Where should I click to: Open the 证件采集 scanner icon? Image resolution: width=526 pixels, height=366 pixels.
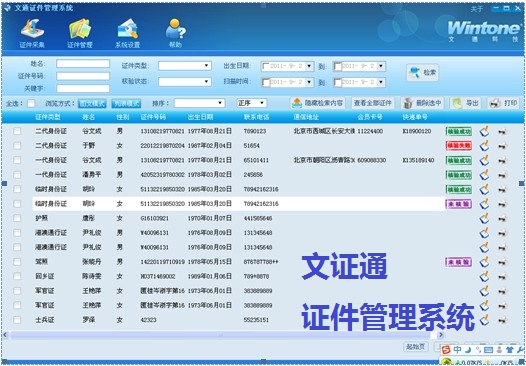(x=32, y=30)
